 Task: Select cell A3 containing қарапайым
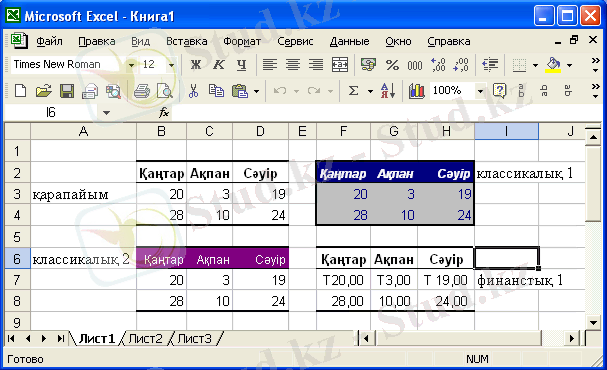pos(83,194)
